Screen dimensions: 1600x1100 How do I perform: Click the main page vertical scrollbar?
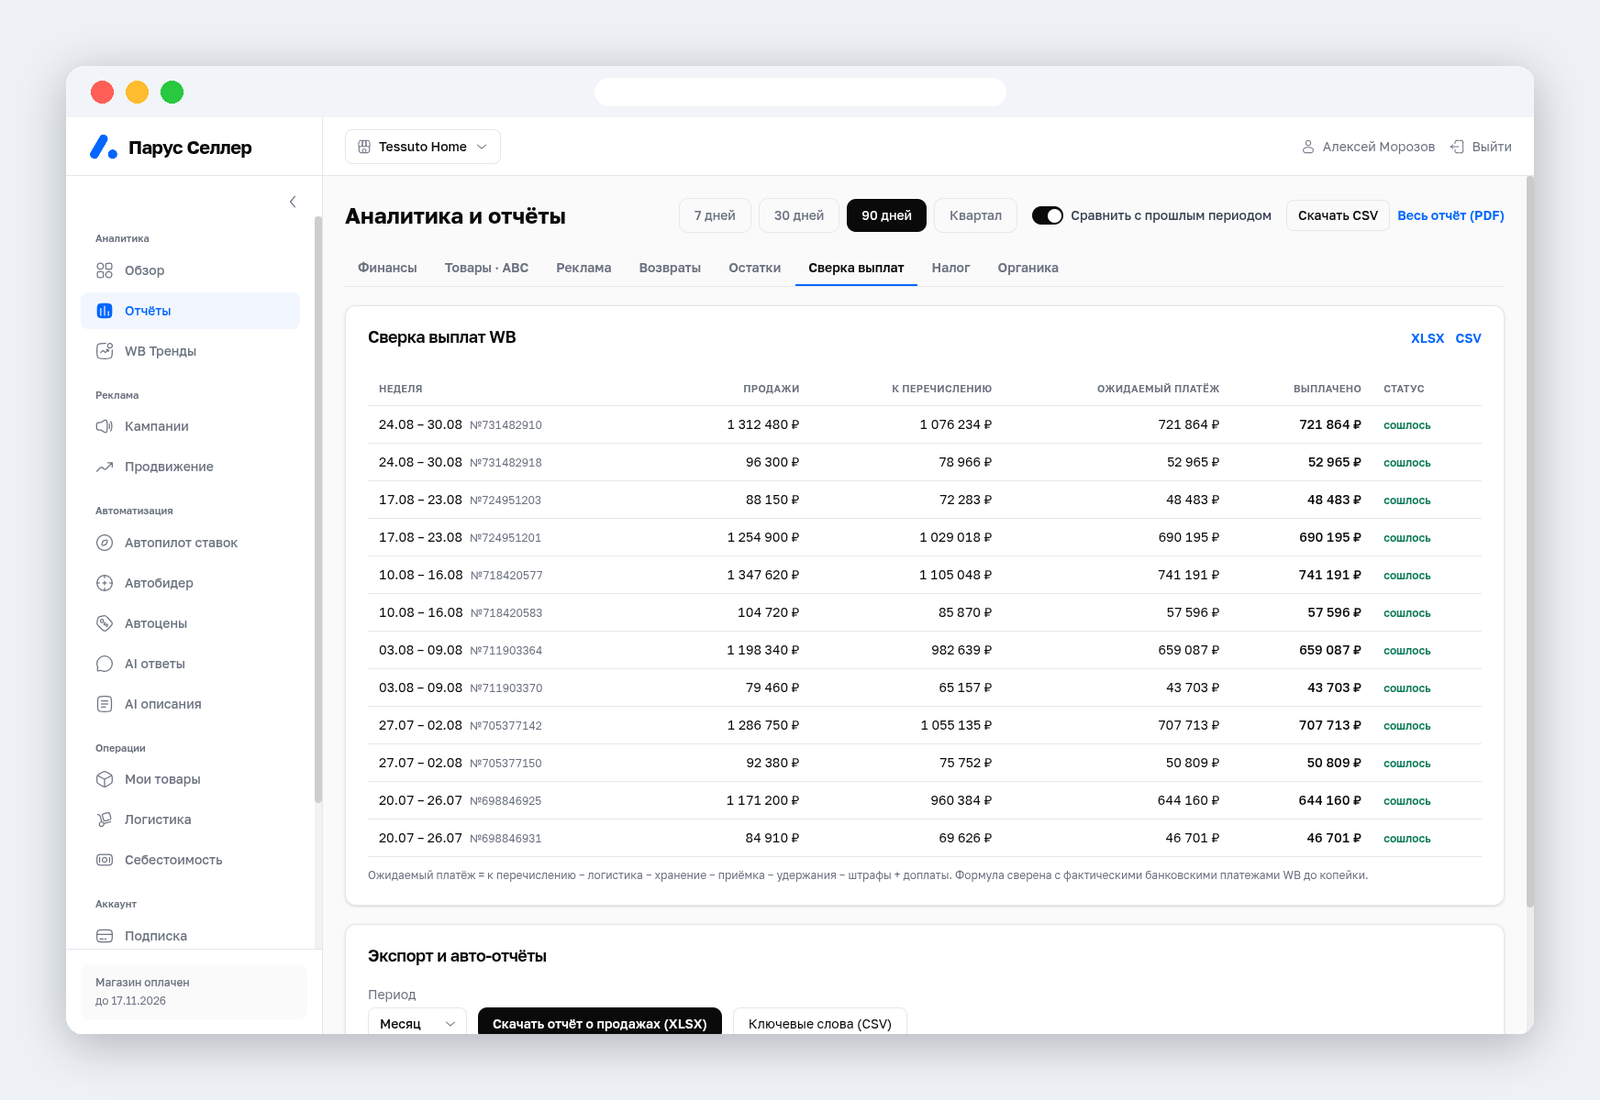tap(1529, 542)
